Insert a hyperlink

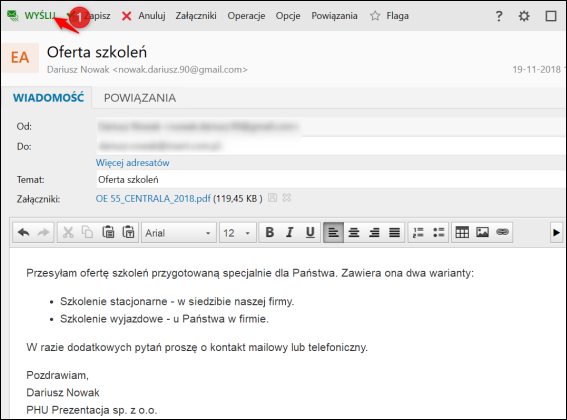pos(503,232)
